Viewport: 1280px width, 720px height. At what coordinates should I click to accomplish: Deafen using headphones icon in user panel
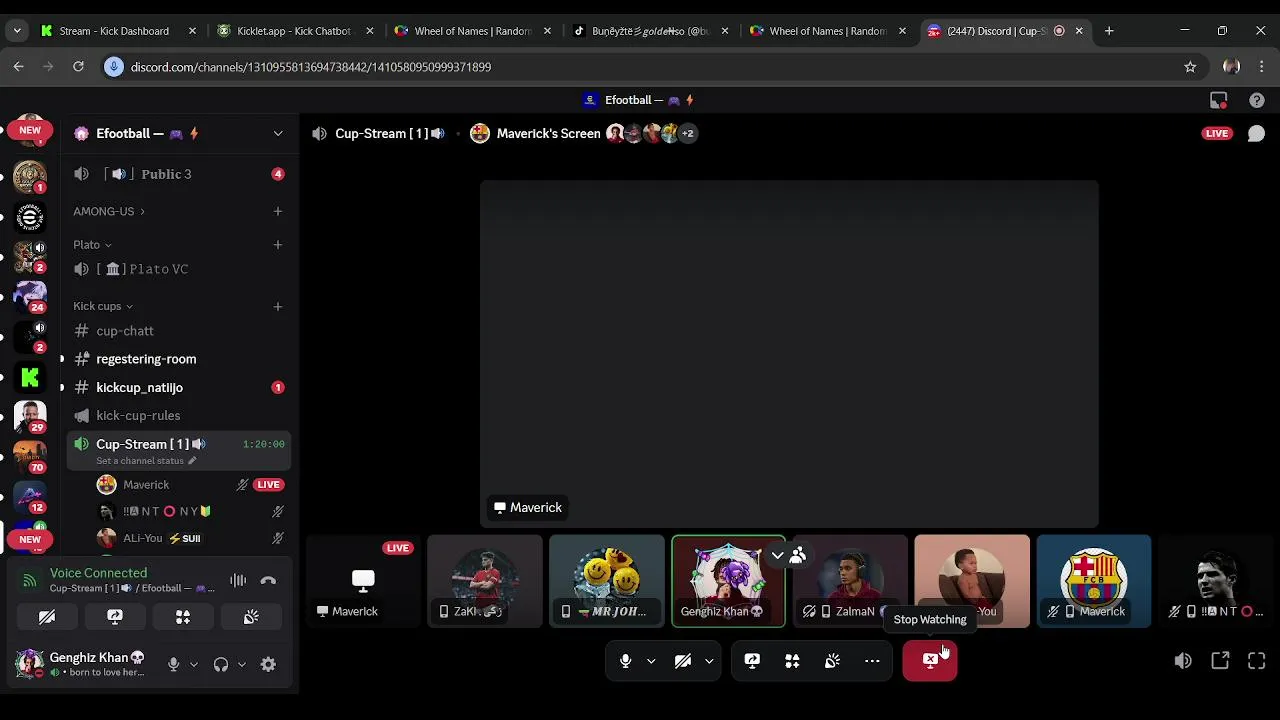tap(221, 664)
